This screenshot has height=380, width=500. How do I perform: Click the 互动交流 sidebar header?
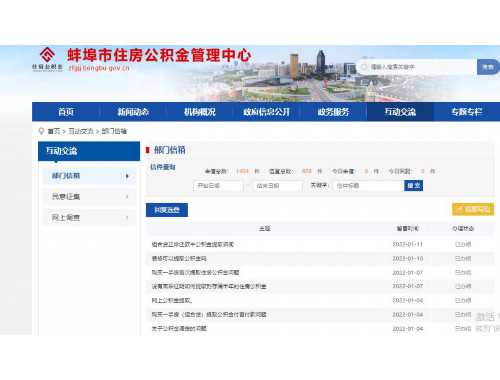[89, 151]
